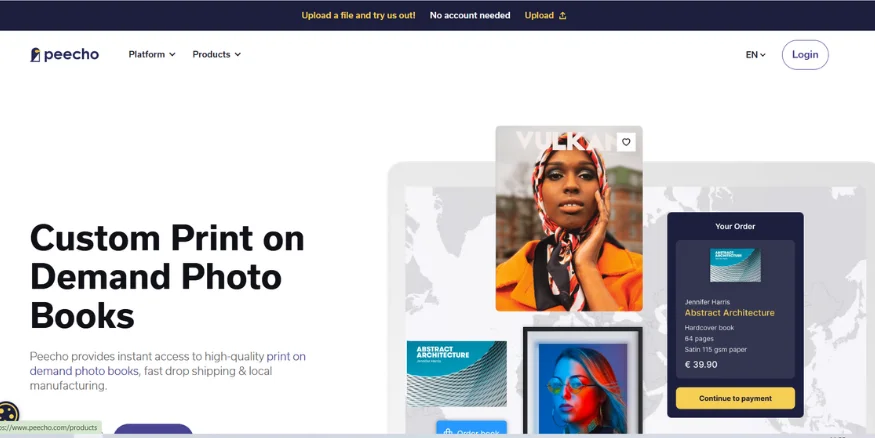The height and width of the screenshot is (438, 875).
Task: Open the EN language selector
Action: tap(756, 55)
